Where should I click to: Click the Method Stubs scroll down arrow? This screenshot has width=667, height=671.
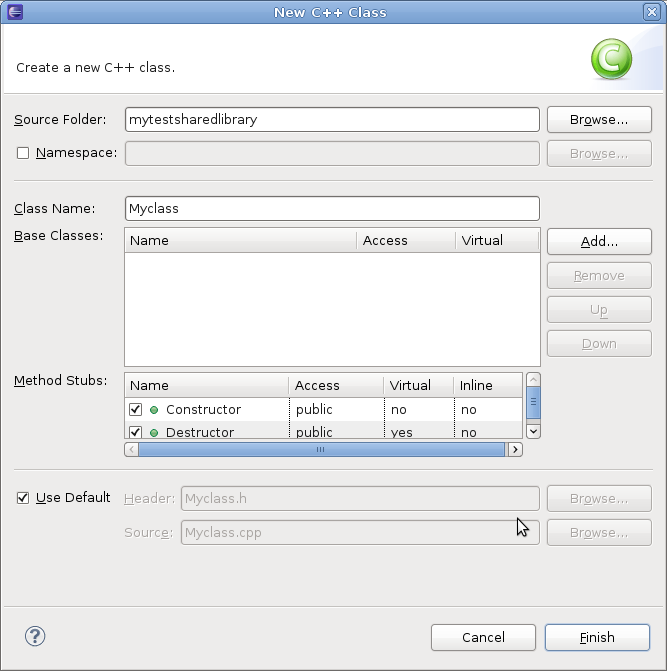click(x=533, y=431)
